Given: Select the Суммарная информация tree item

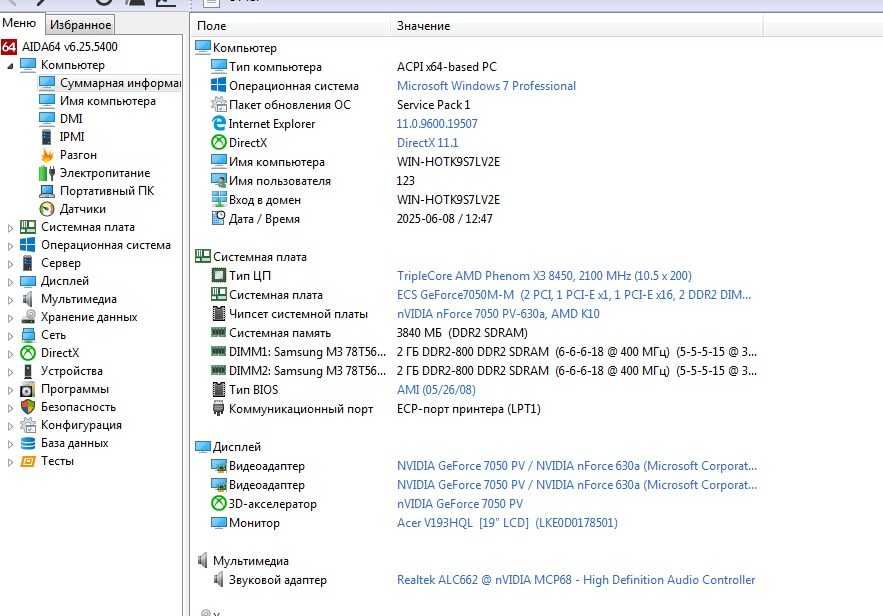Looking at the screenshot, I should (x=109, y=83).
